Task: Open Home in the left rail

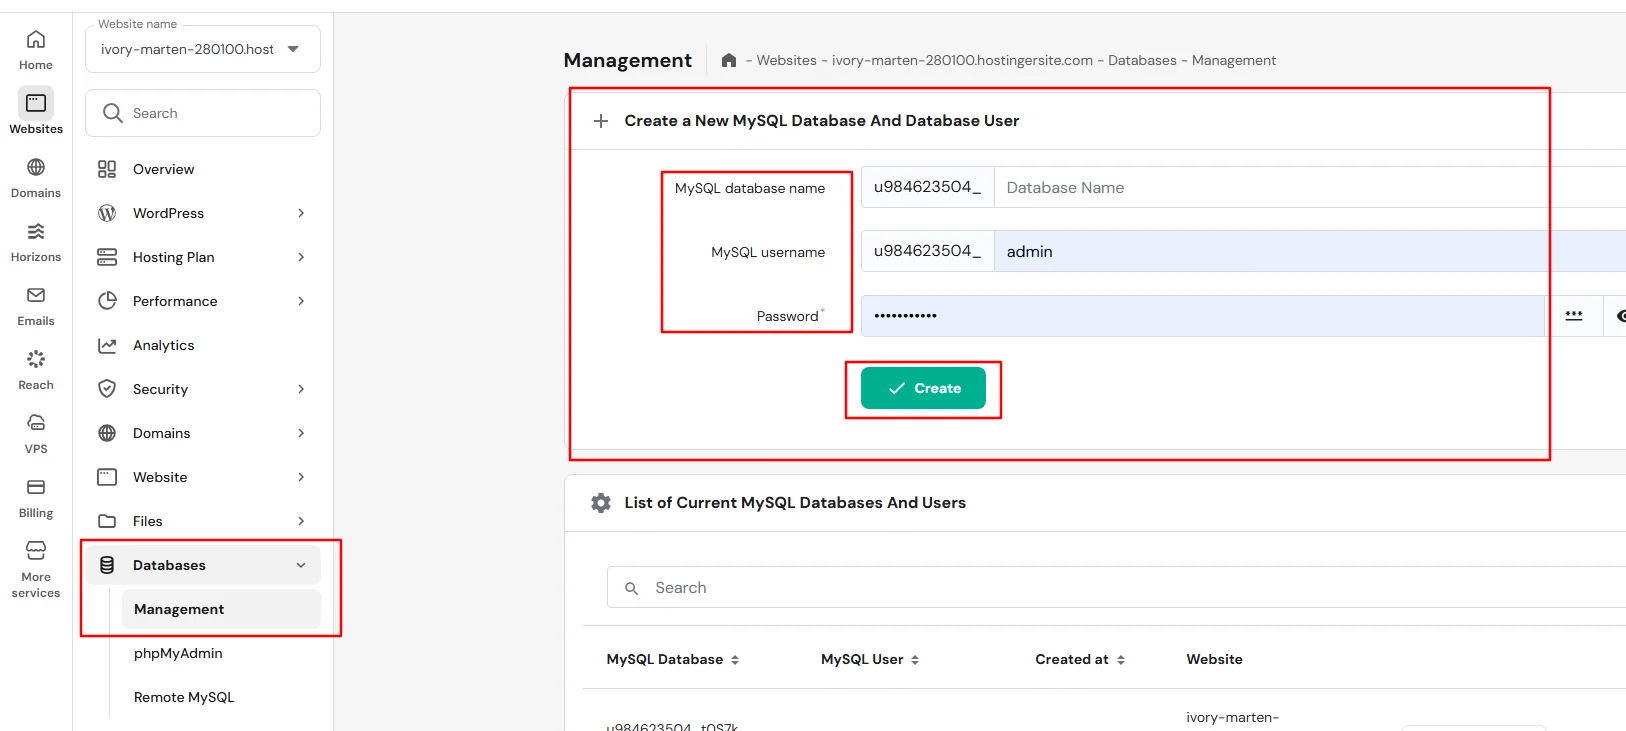Action: tap(36, 49)
